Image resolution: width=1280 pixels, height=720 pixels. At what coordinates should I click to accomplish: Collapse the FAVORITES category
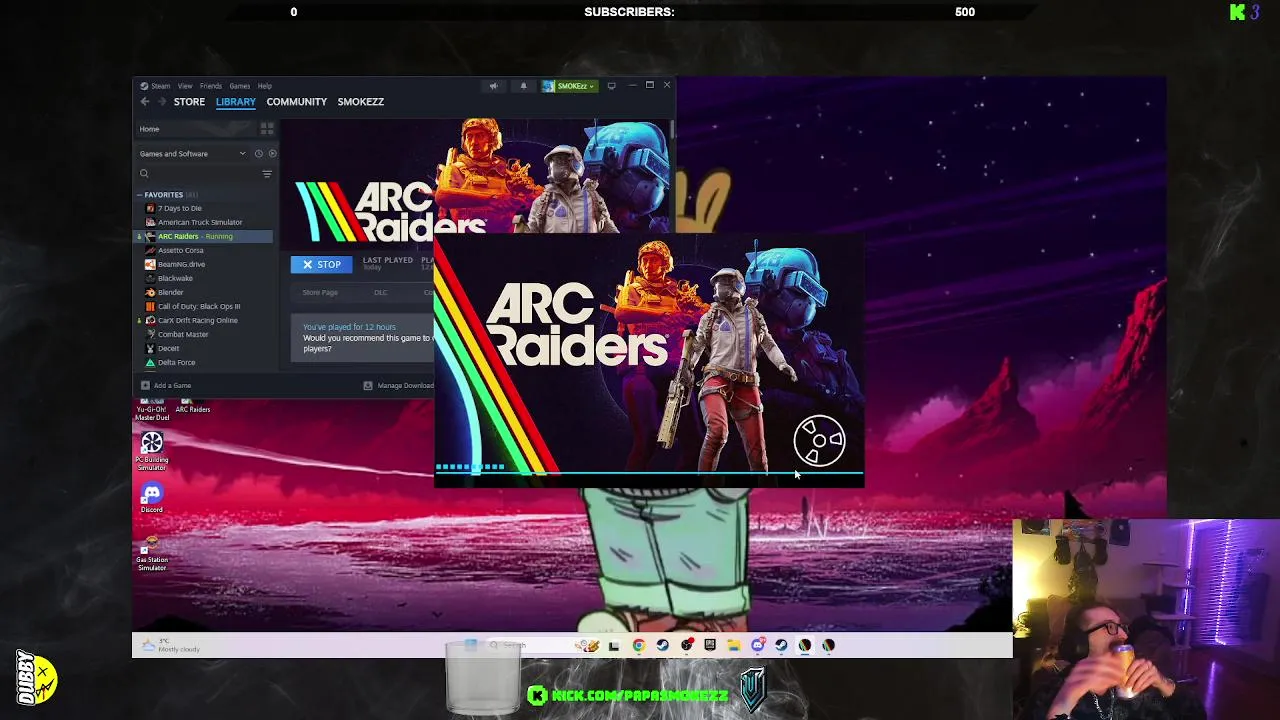tap(139, 195)
